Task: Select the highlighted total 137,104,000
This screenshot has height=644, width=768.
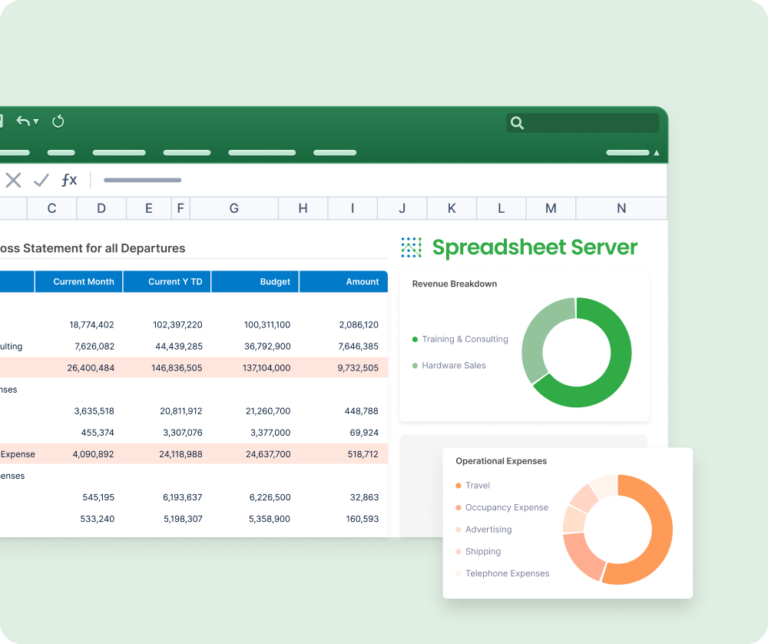Action: [x=266, y=368]
